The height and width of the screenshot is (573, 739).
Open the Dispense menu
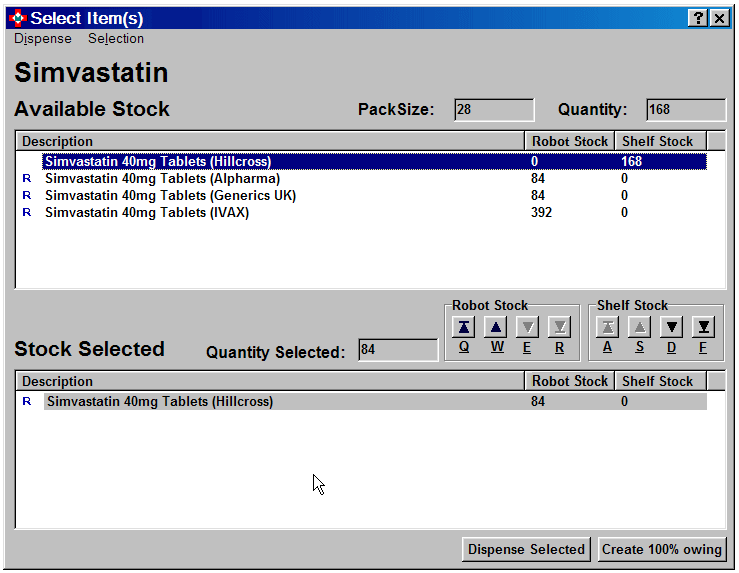(43, 39)
